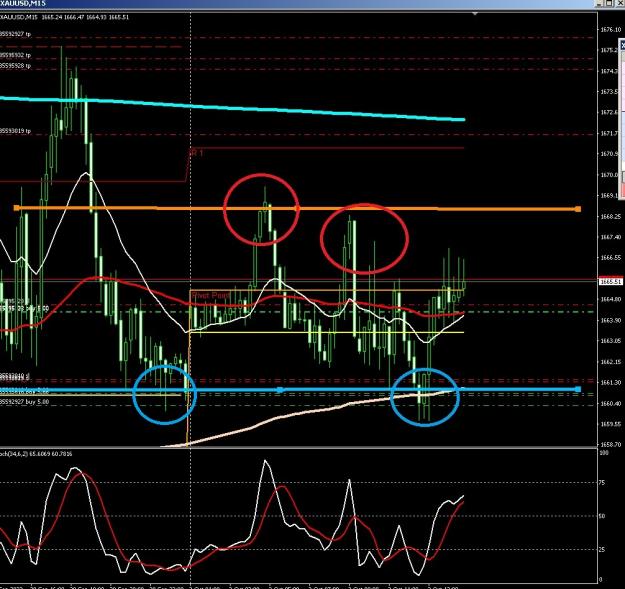Image resolution: width=625 pixels, height=589 pixels.
Task: Click the 1662.15 price scale value
Action: tap(611, 362)
